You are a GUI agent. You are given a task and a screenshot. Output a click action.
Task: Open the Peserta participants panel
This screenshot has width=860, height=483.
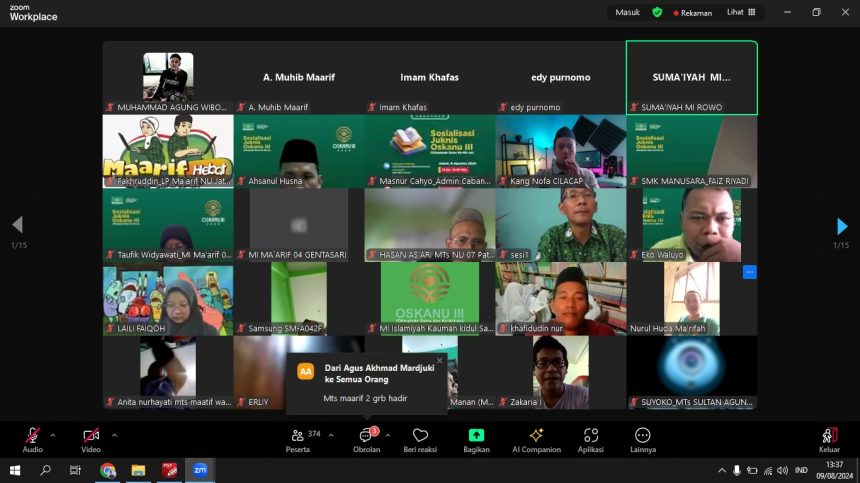pos(298,437)
